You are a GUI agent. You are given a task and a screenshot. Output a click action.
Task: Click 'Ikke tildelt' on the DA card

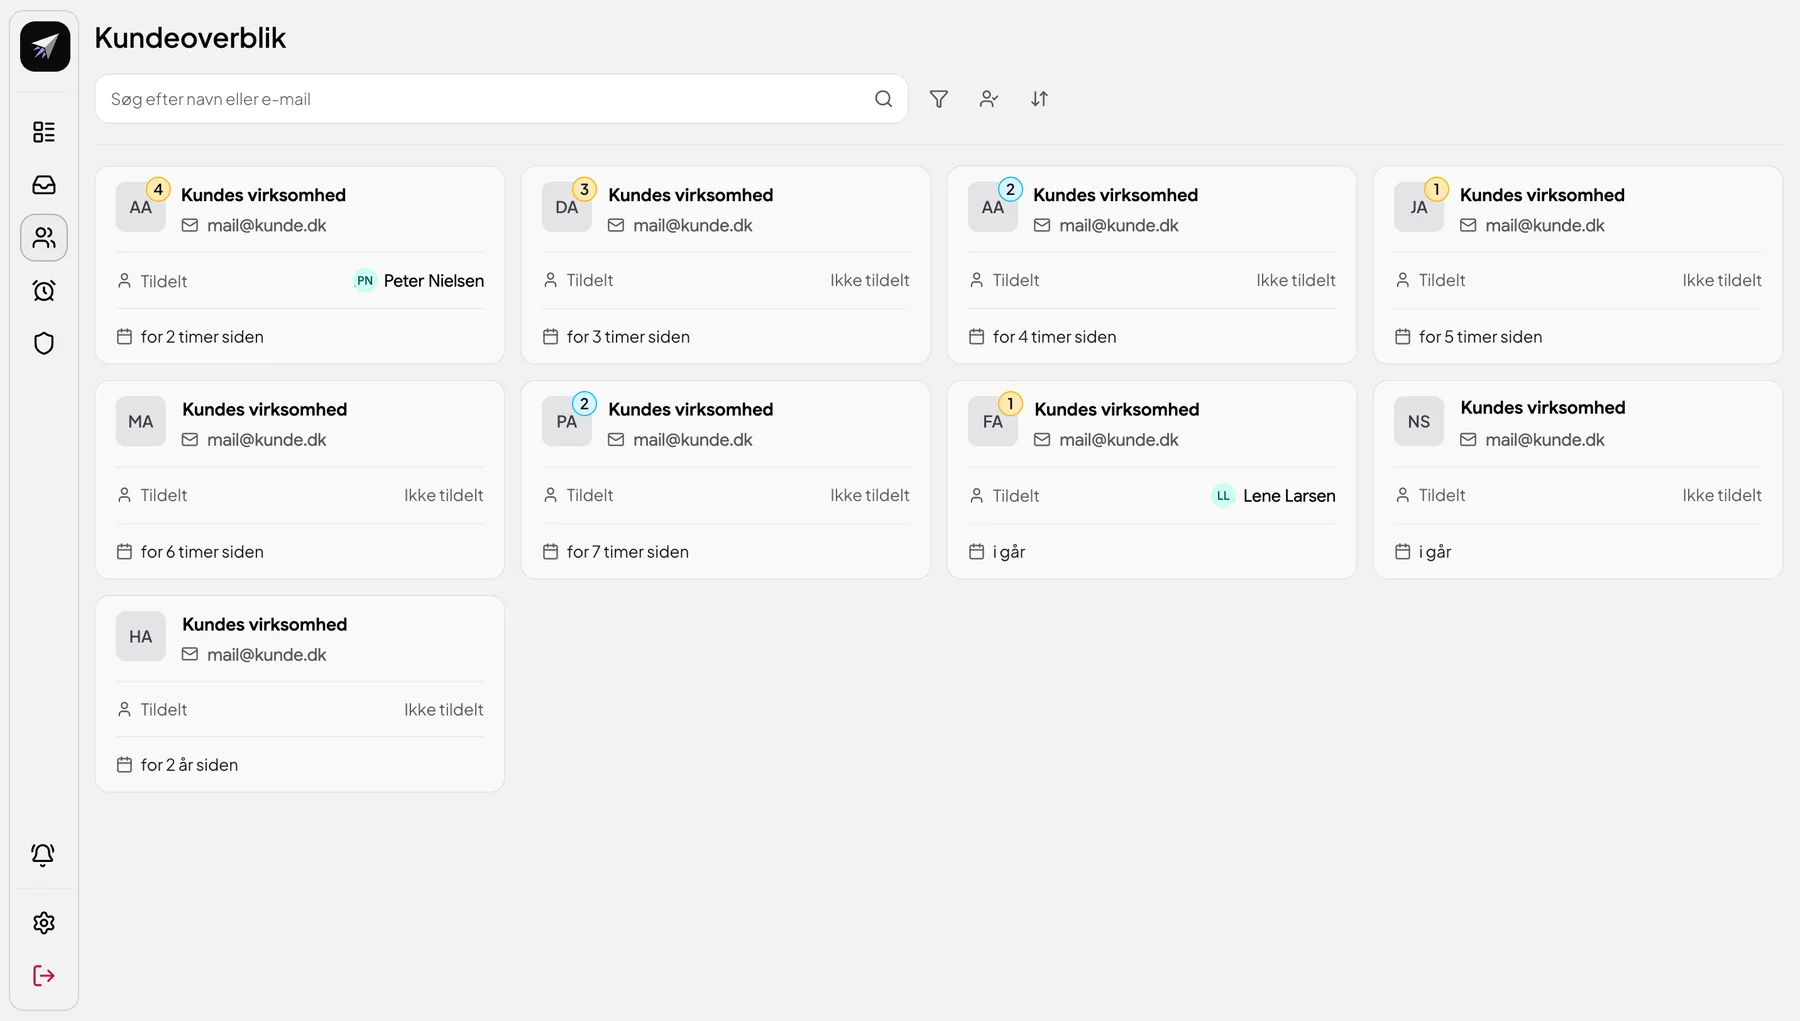[x=870, y=281]
